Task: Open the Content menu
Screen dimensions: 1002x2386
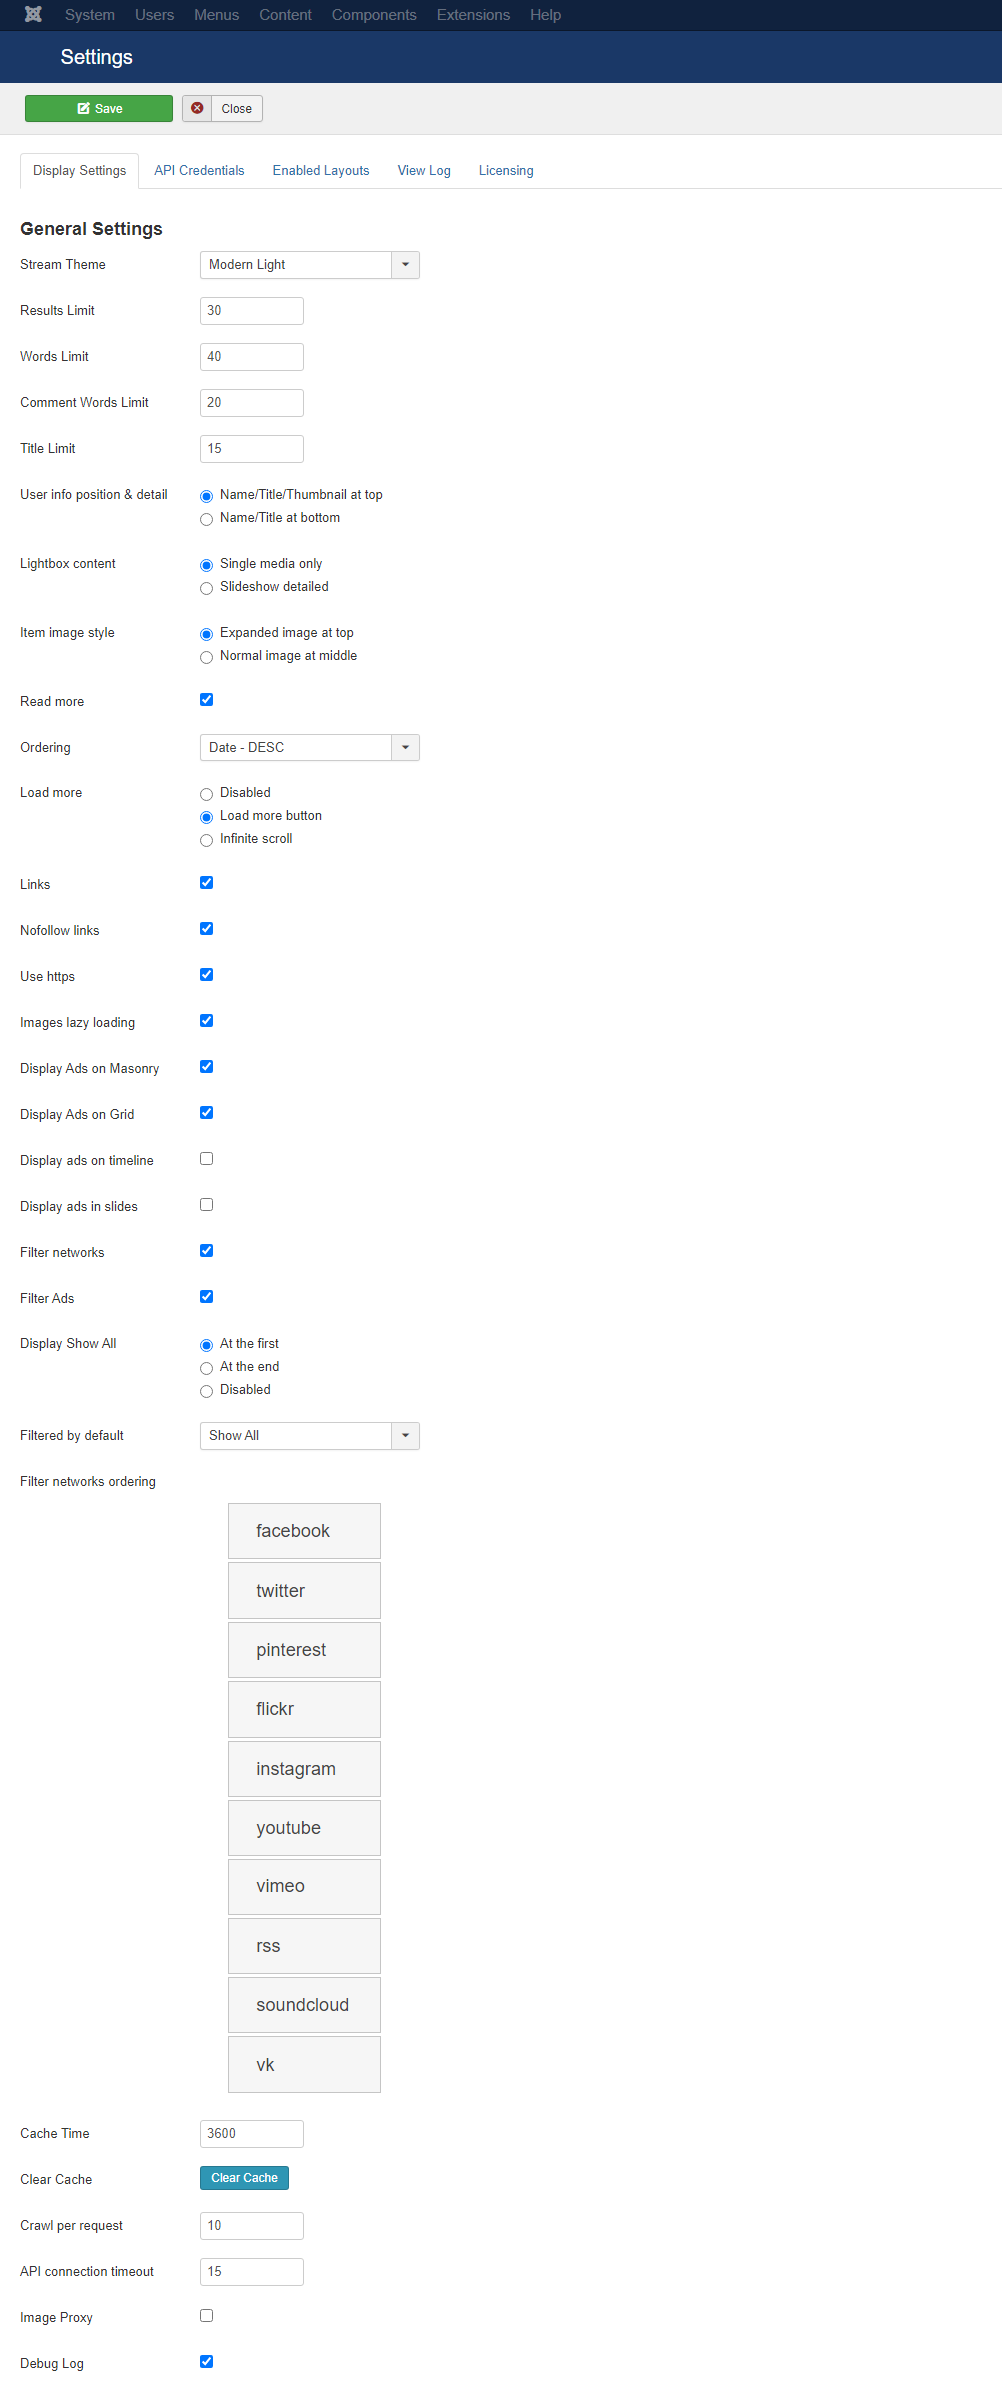Action: (286, 15)
